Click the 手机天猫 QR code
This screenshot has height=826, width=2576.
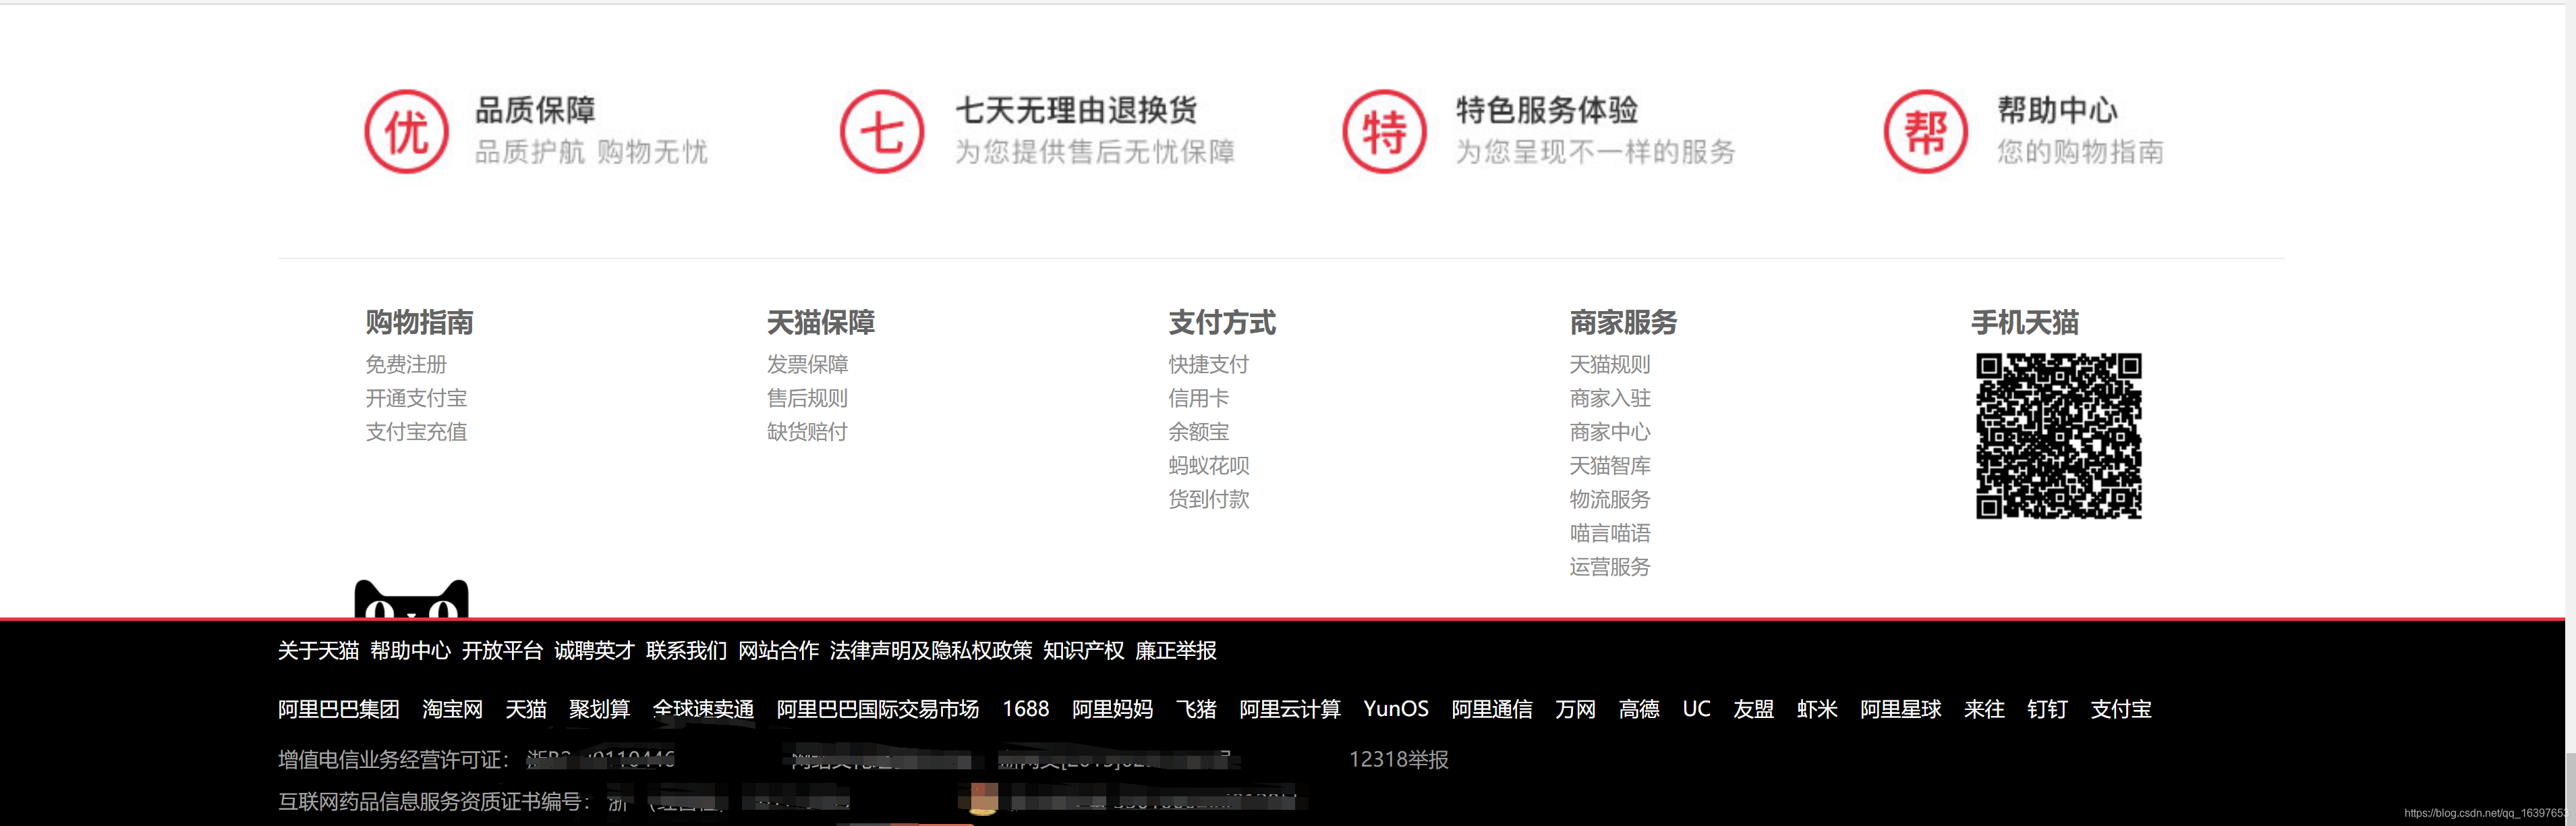click(2058, 435)
